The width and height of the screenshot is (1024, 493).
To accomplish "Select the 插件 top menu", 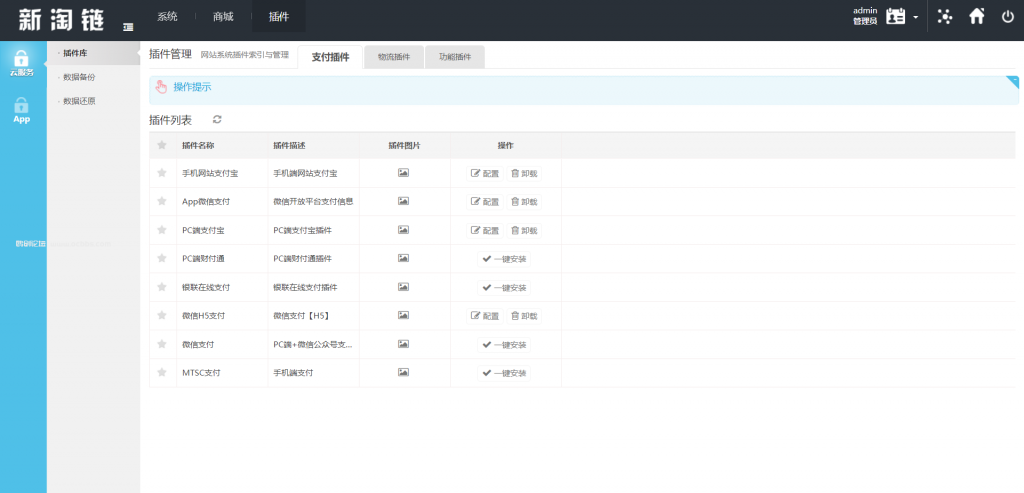I will coord(279,17).
